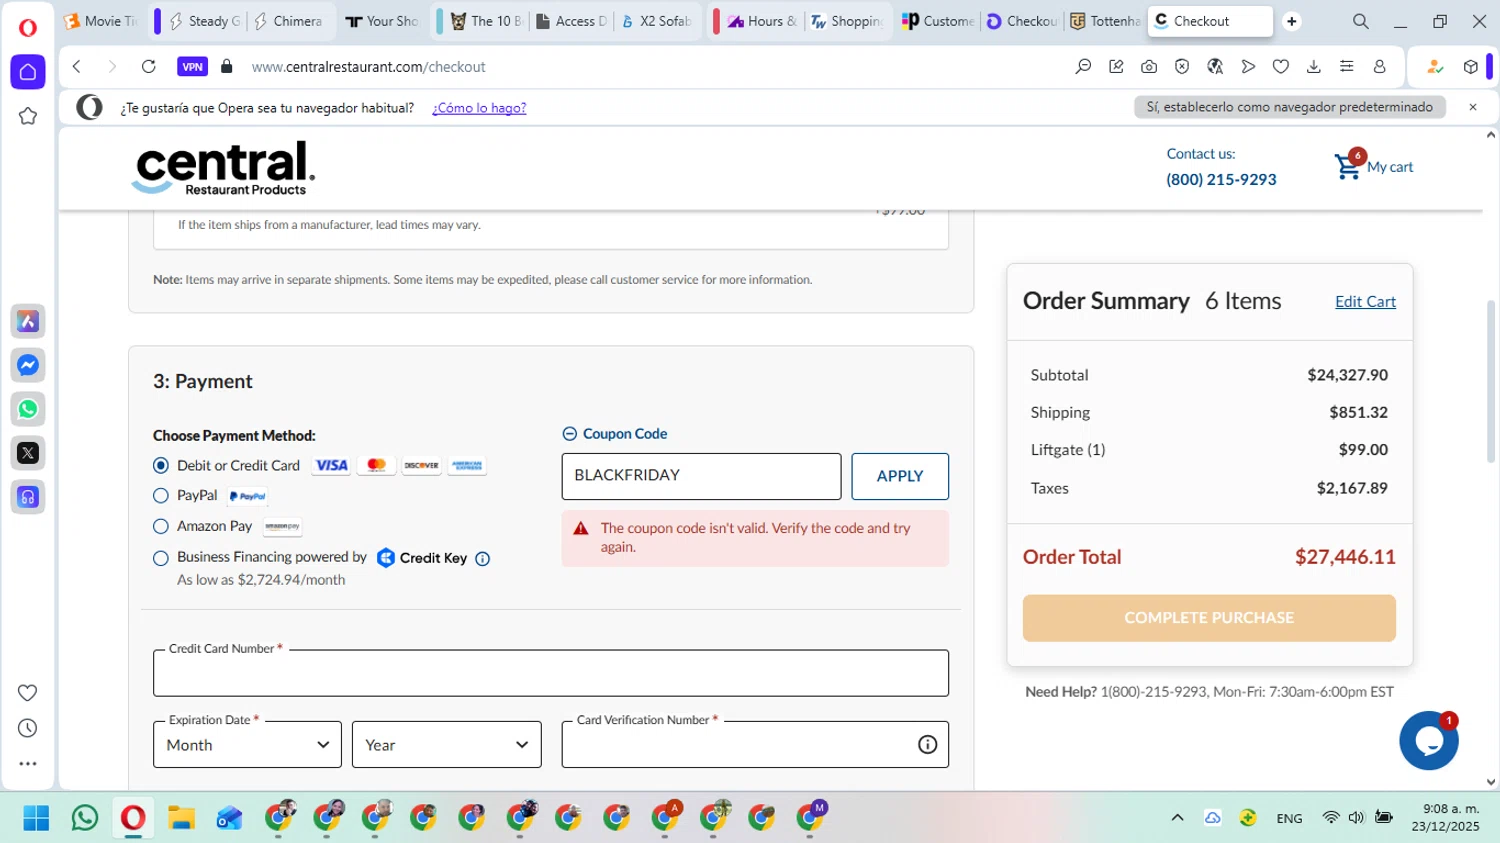Click the Card Verification Number info icon
This screenshot has width=1500, height=843.
pyautogui.click(x=927, y=745)
